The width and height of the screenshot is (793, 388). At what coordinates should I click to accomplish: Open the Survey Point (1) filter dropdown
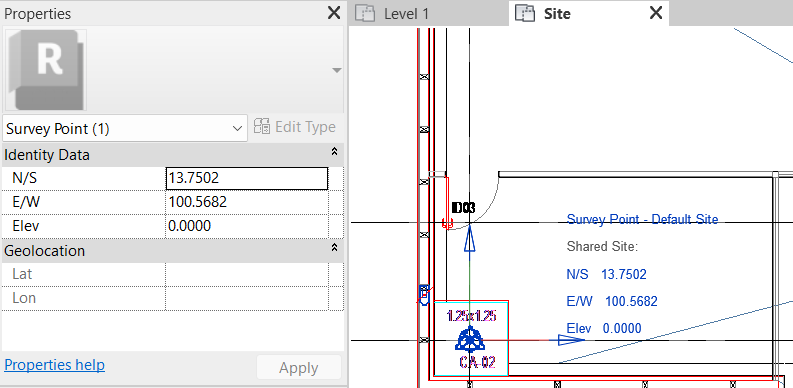pos(125,128)
